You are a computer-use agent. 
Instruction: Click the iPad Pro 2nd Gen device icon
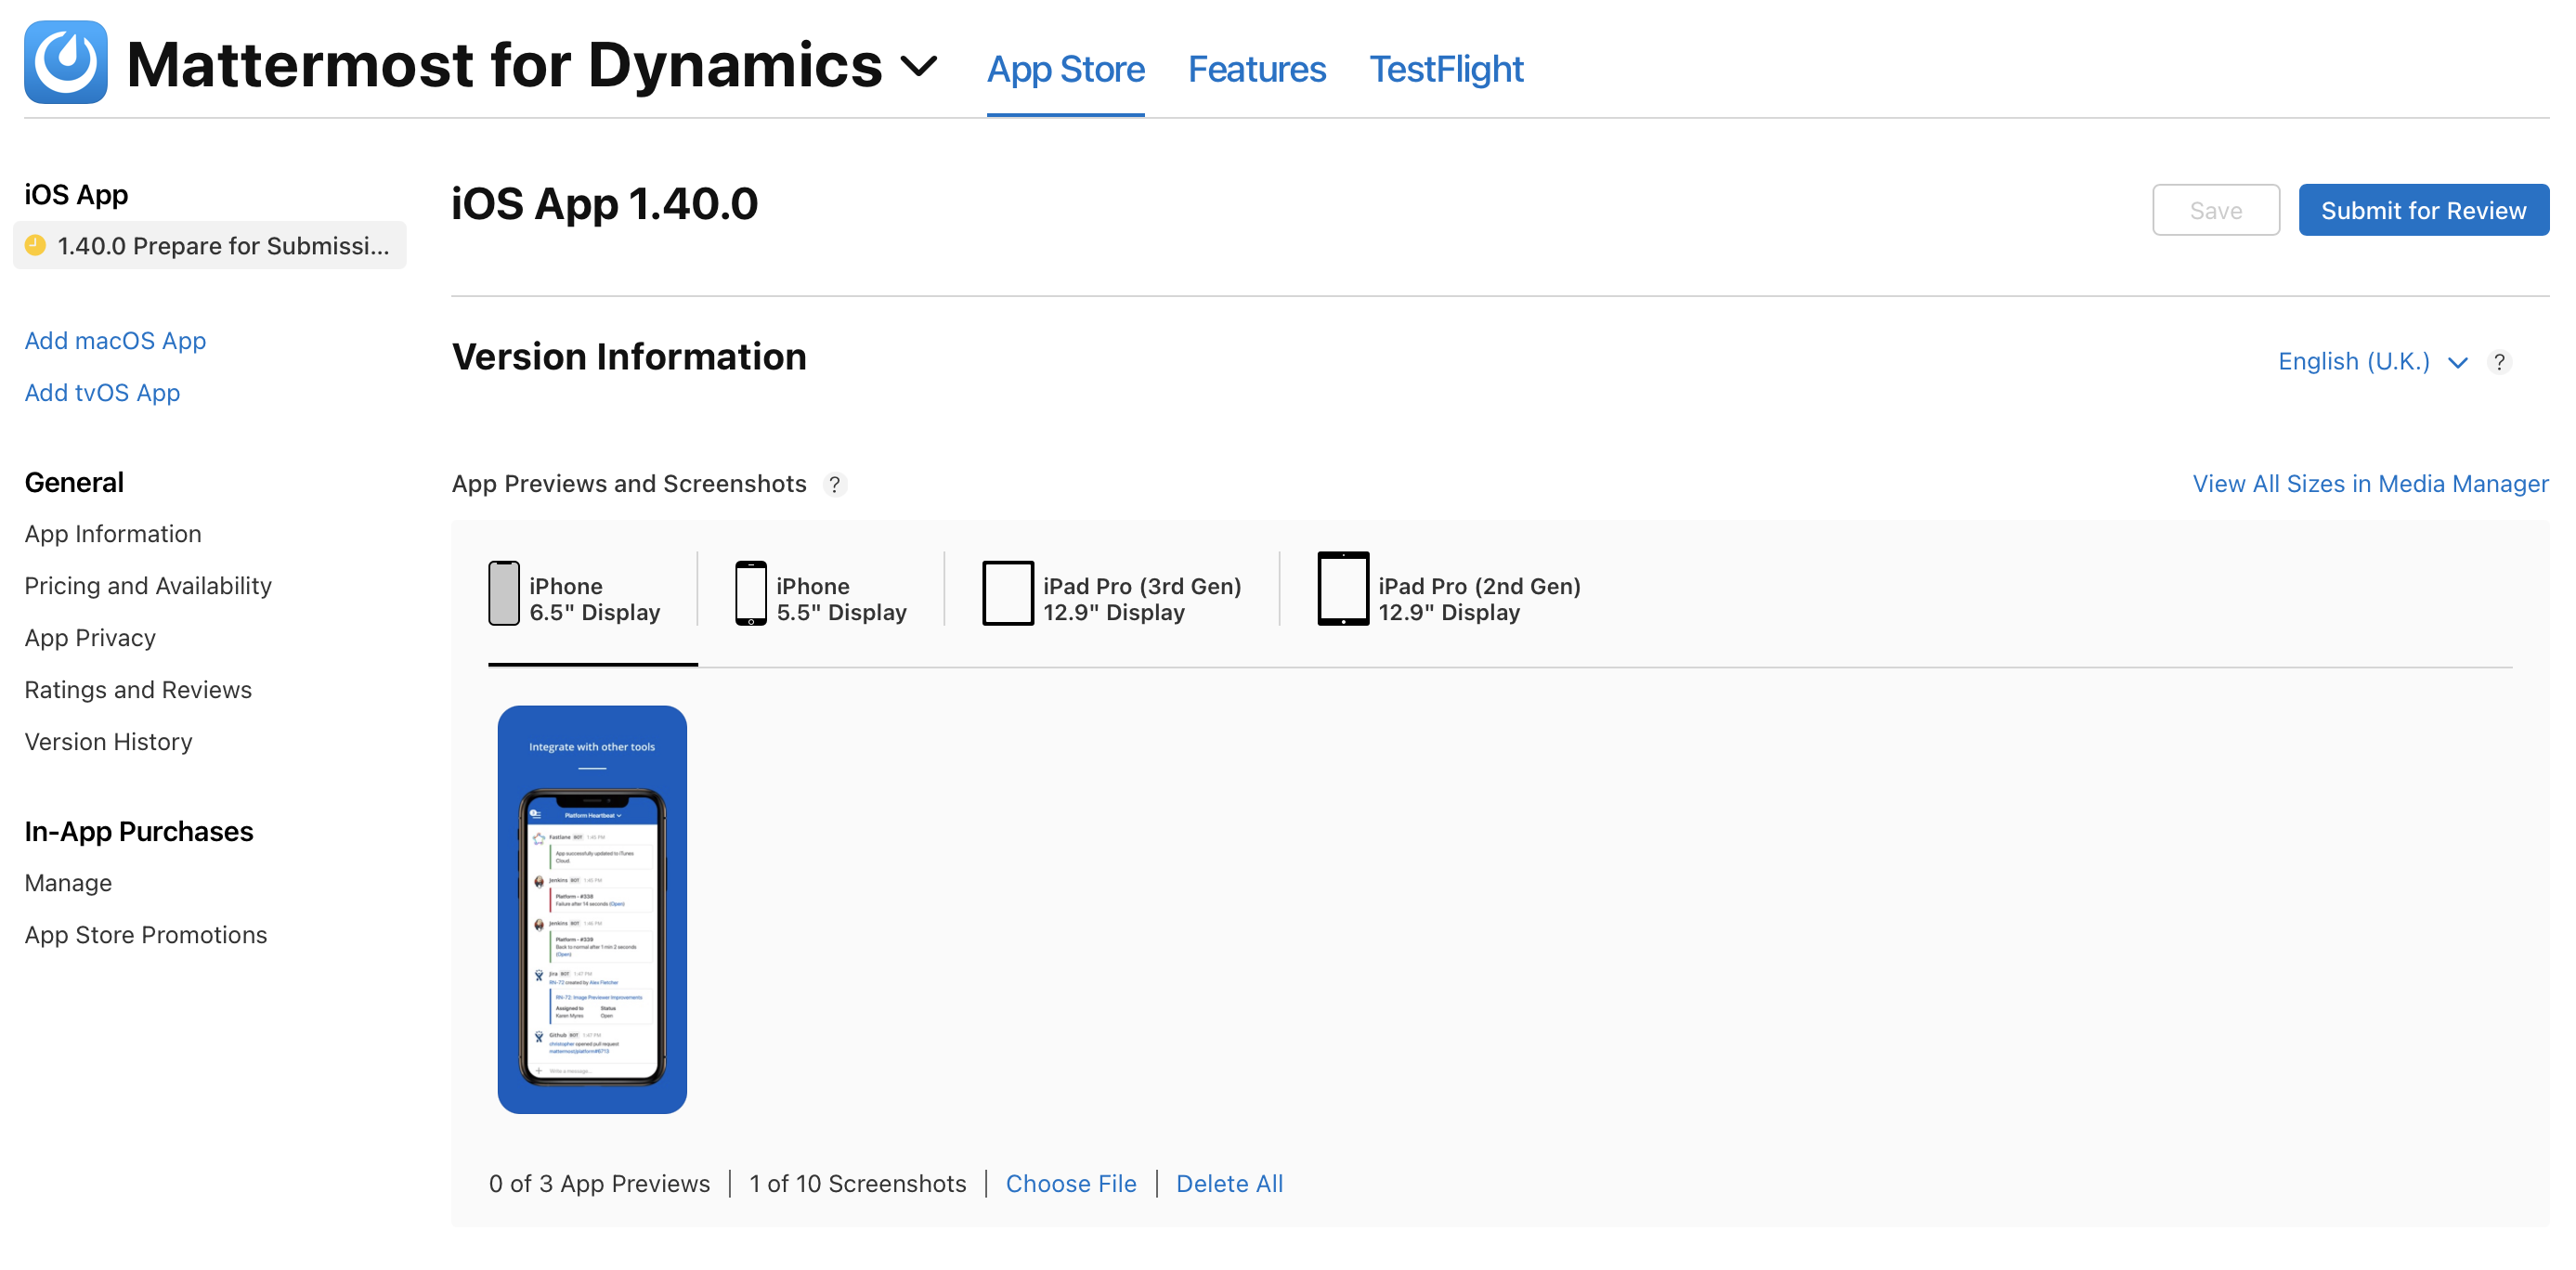pyautogui.click(x=1343, y=589)
